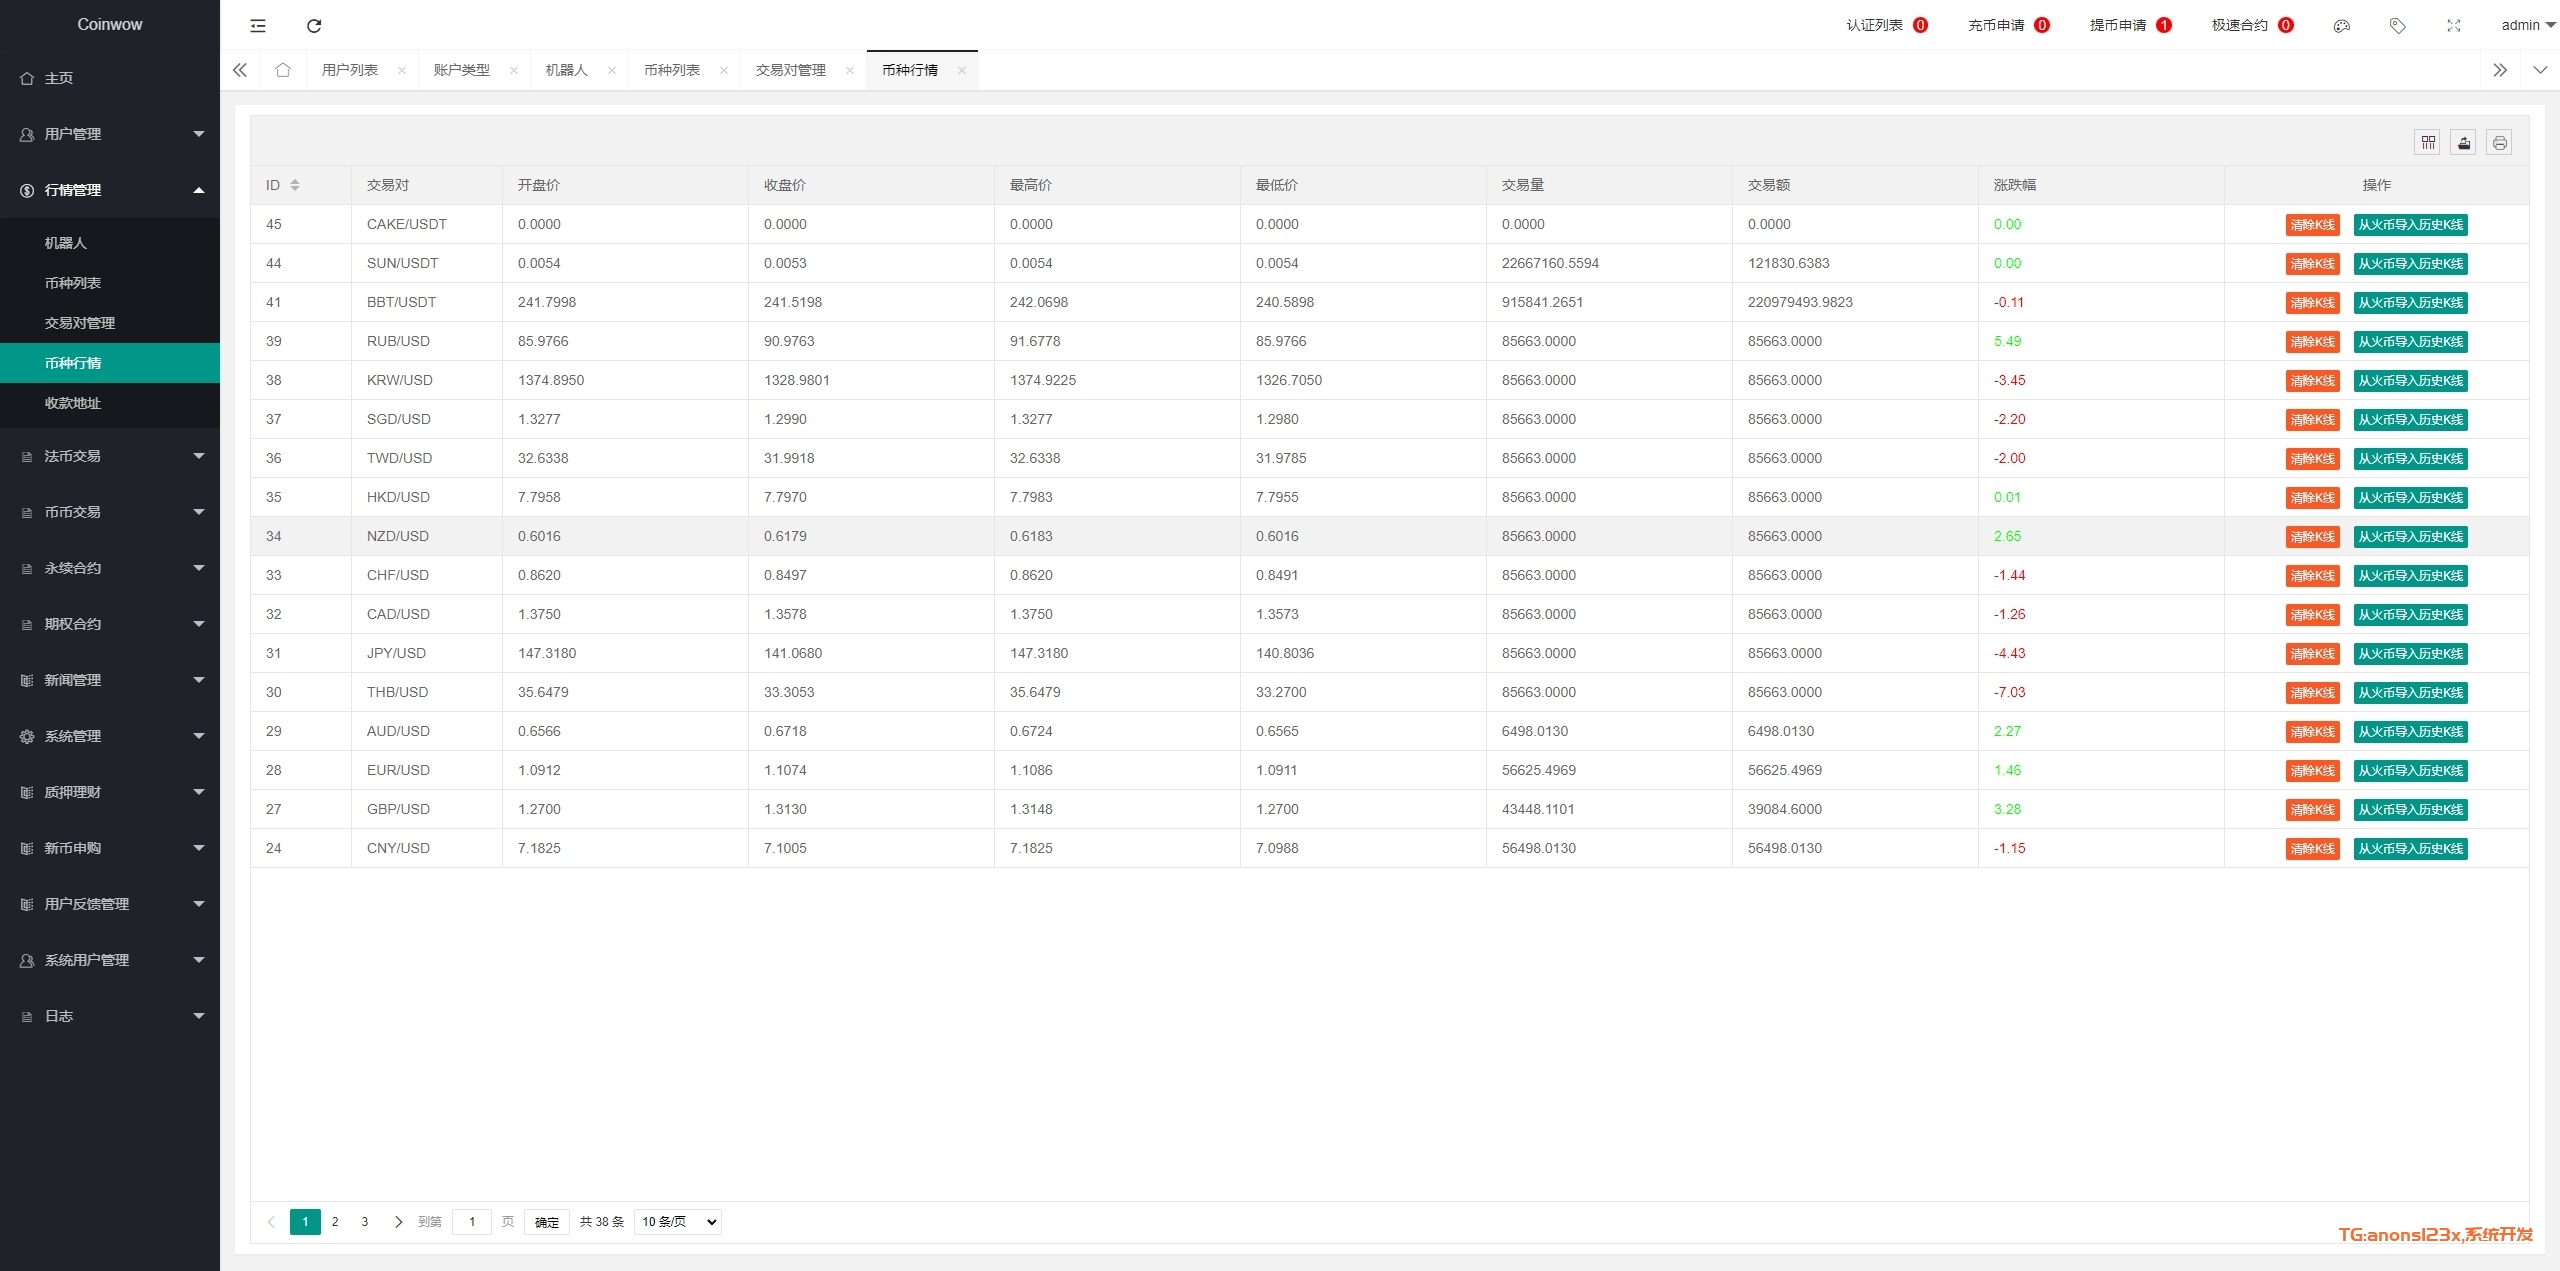This screenshot has width=2560, height=1271.
Task: Expand 新闻管理 sidebar menu
Action: pos(110,680)
